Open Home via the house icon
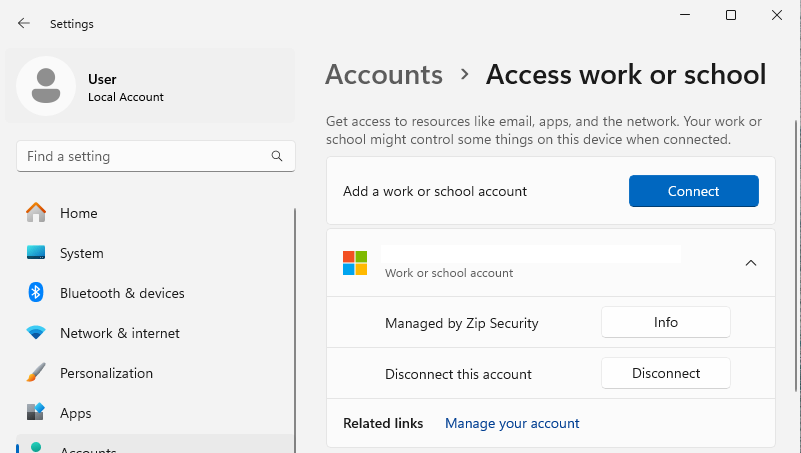This screenshot has height=453, width=801. (x=36, y=213)
